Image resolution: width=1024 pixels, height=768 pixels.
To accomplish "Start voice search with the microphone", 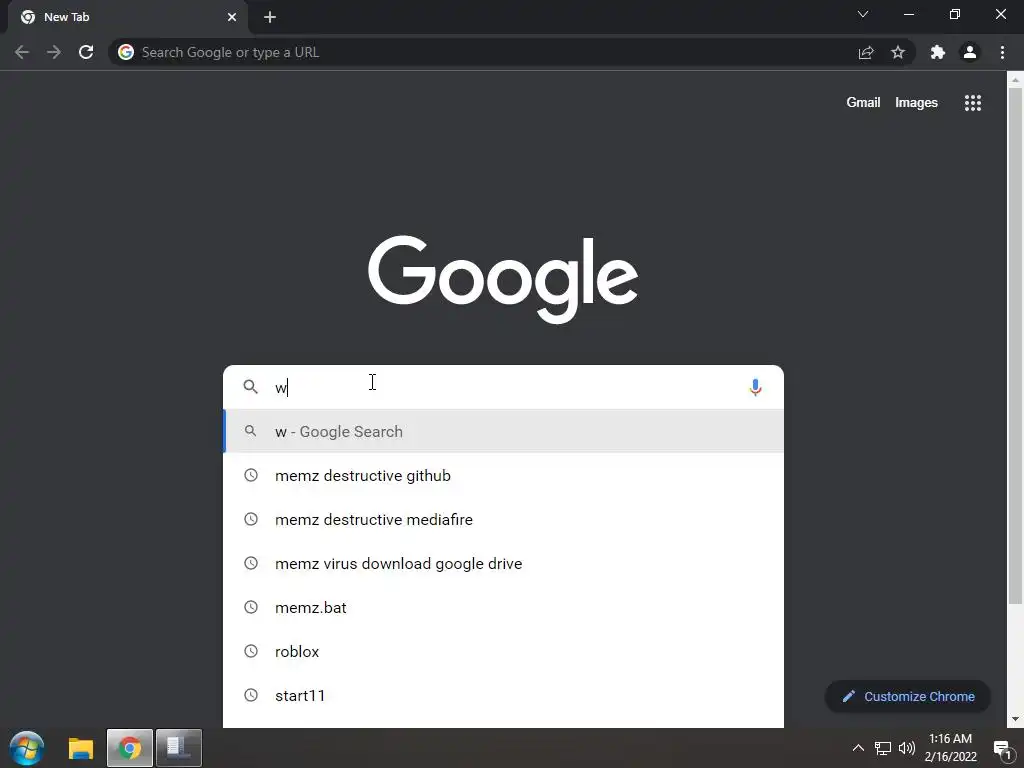I will click(755, 387).
